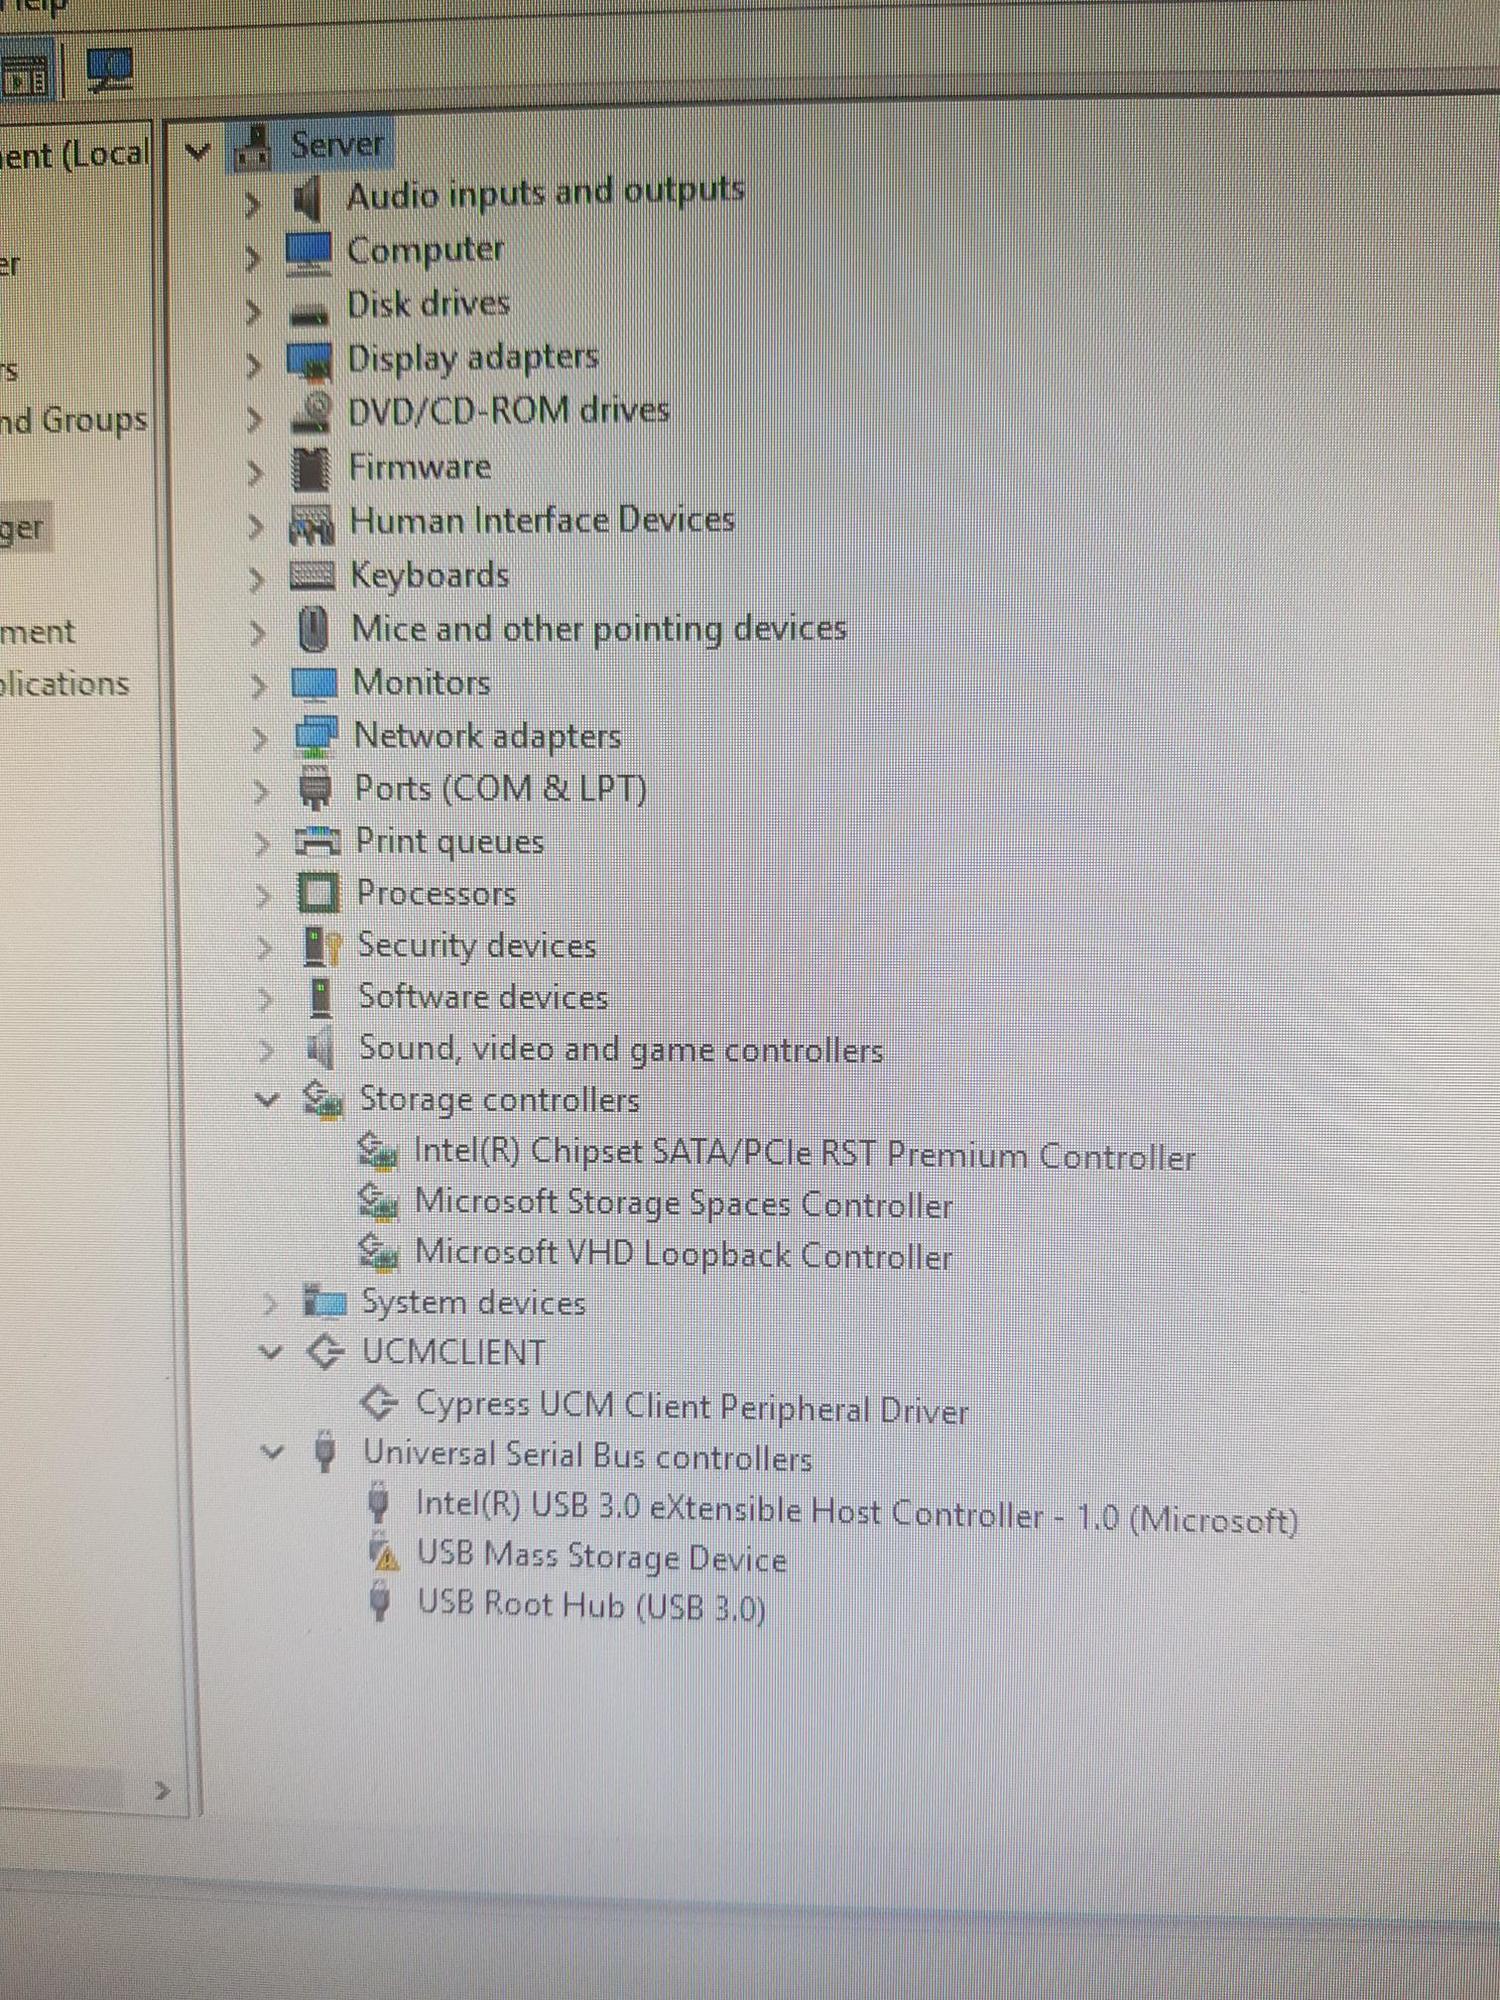The image size is (1500, 2000).
Task: Click the Human Interface Devices icon
Action: (x=311, y=524)
